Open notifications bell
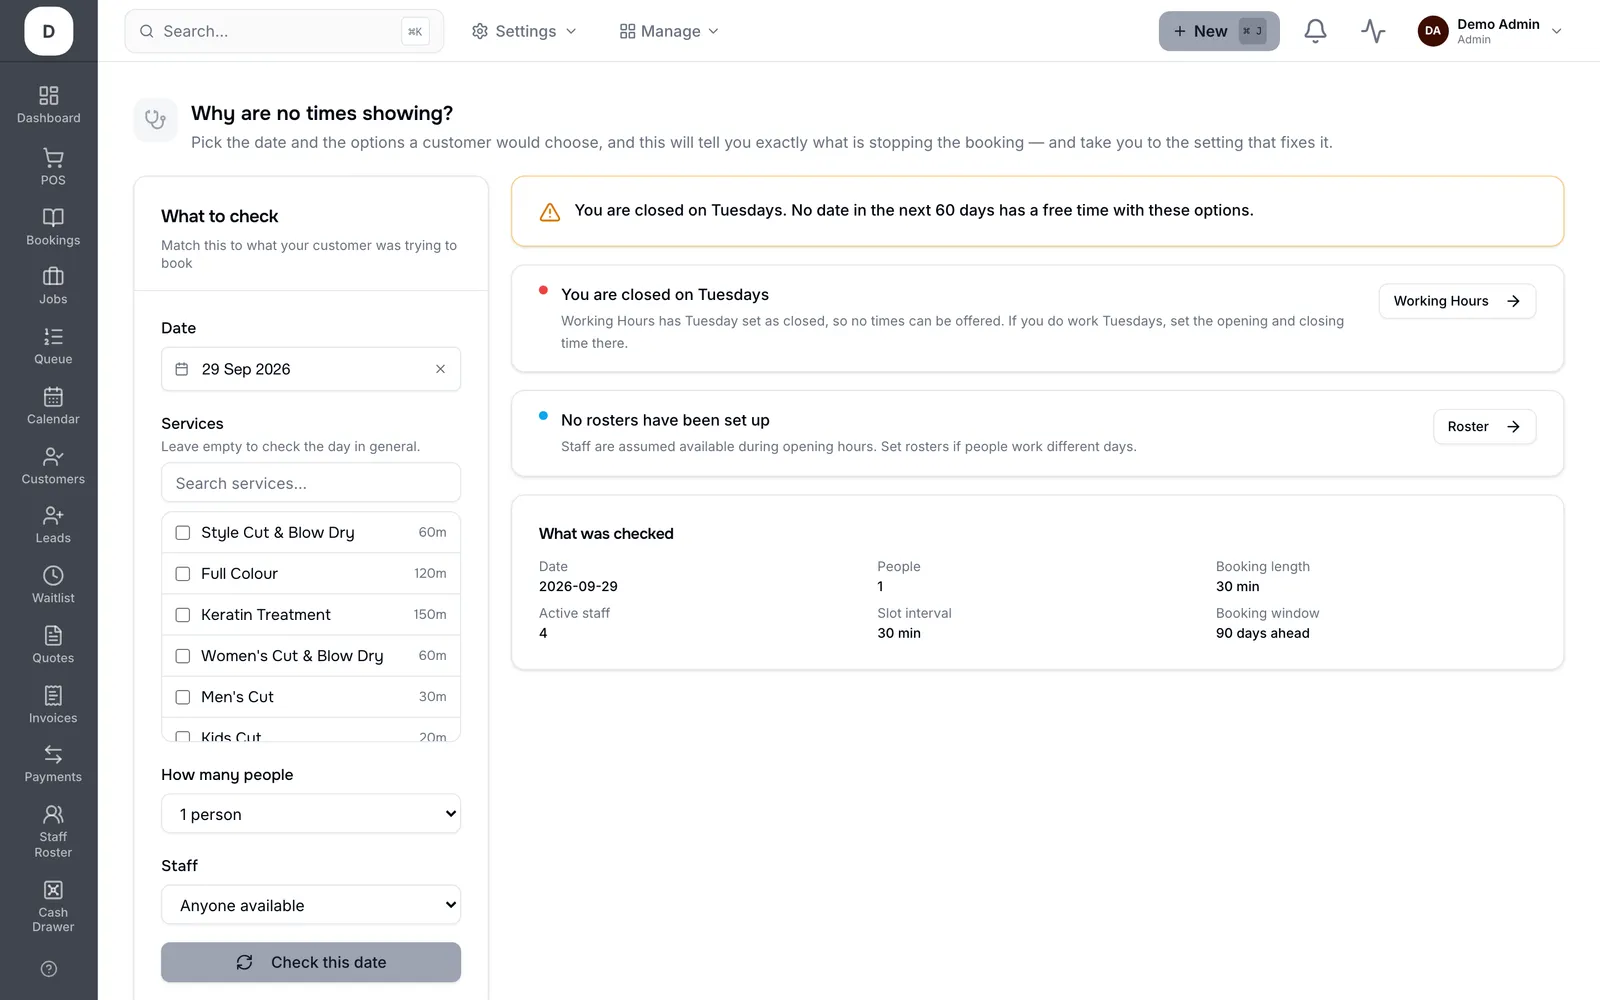This screenshot has width=1600, height=1000. pyautogui.click(x=1315, y=31)
